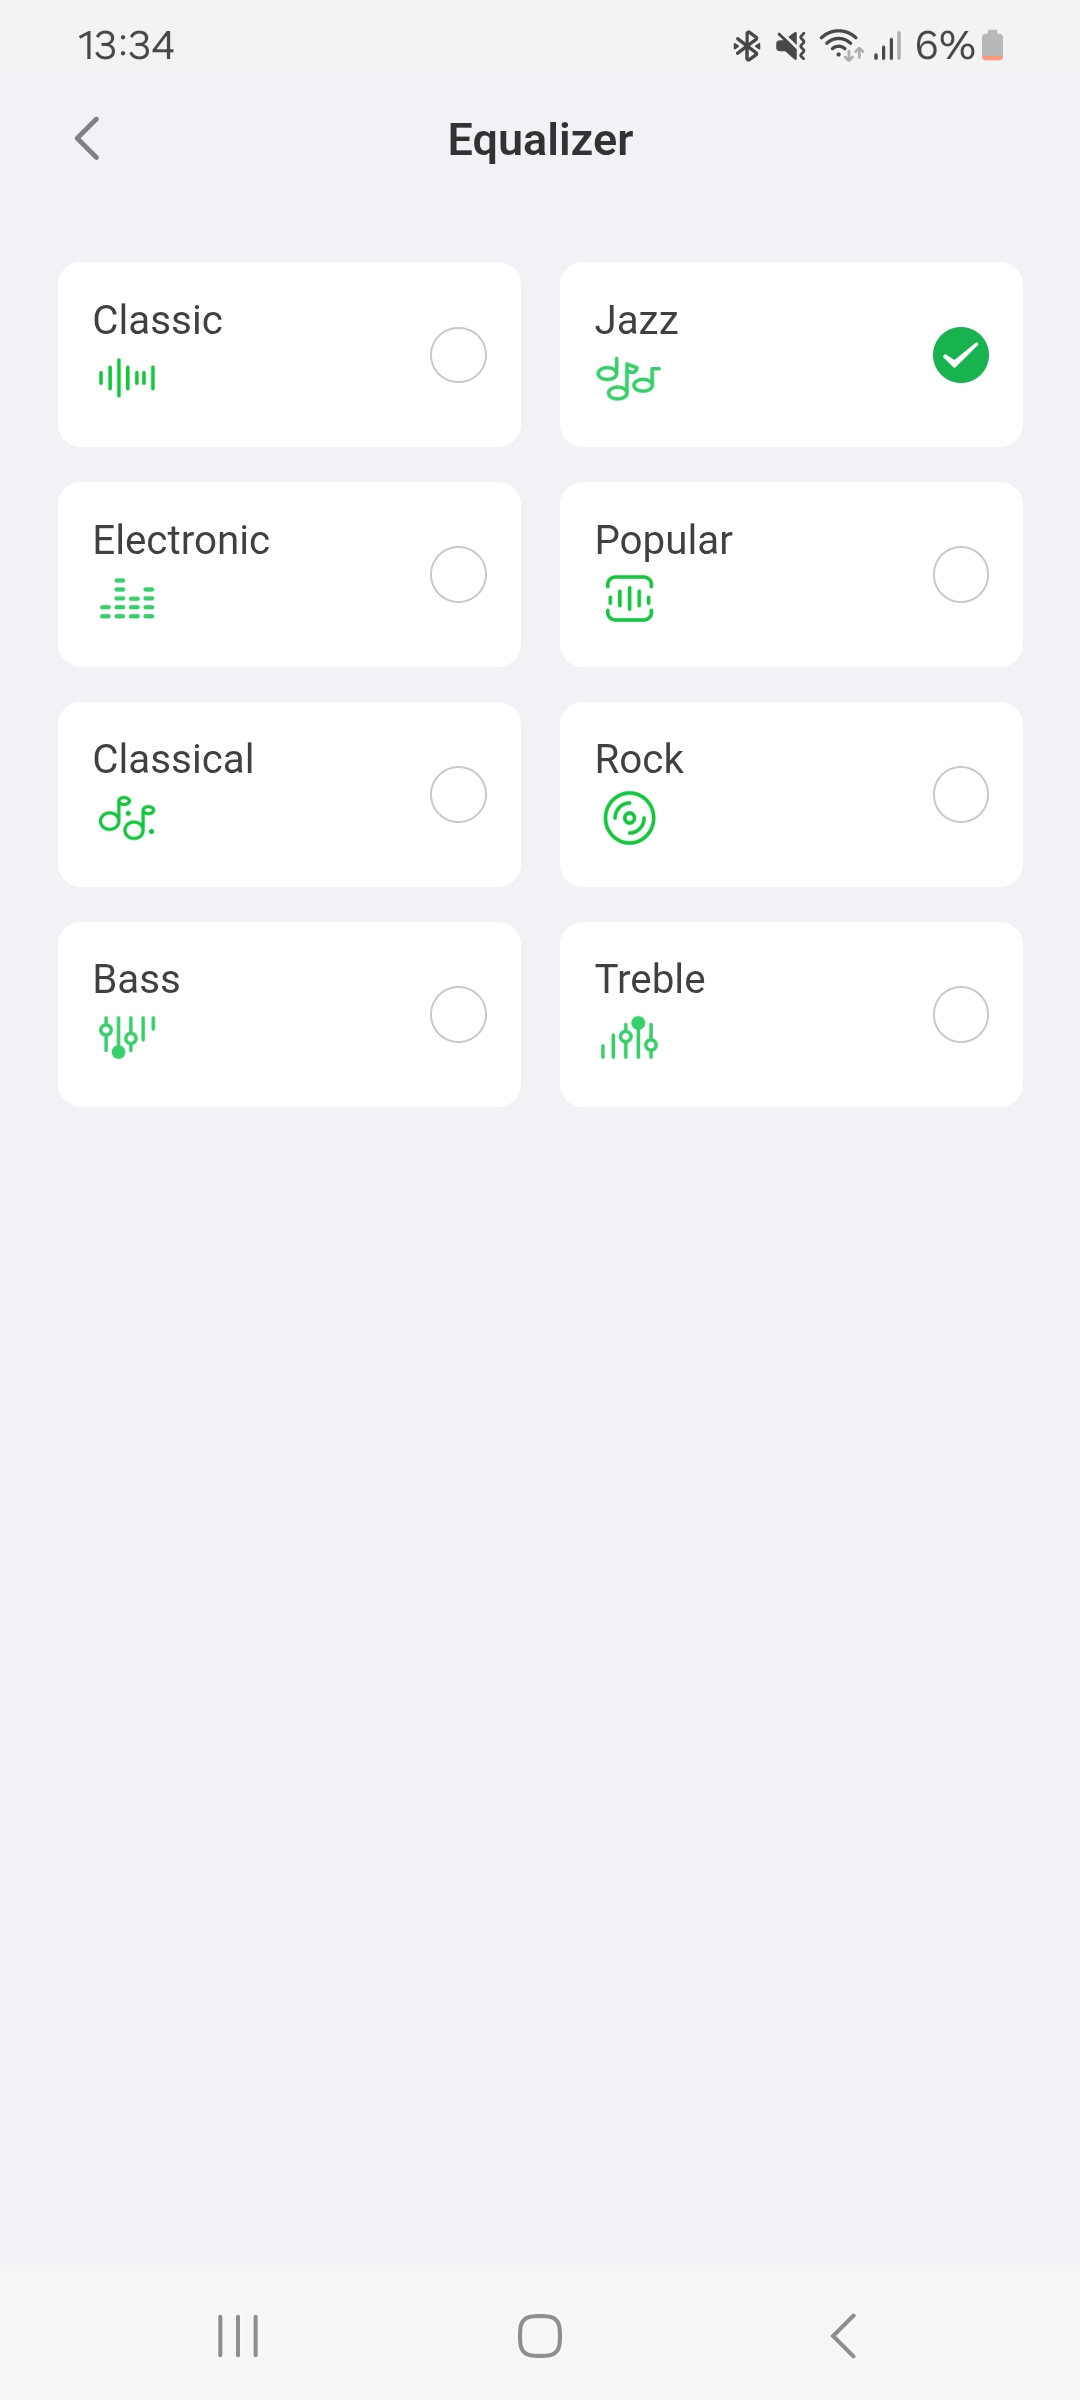
Task: Select the Rock radio button
Action: pyautogui.click(x=960, y=795)
